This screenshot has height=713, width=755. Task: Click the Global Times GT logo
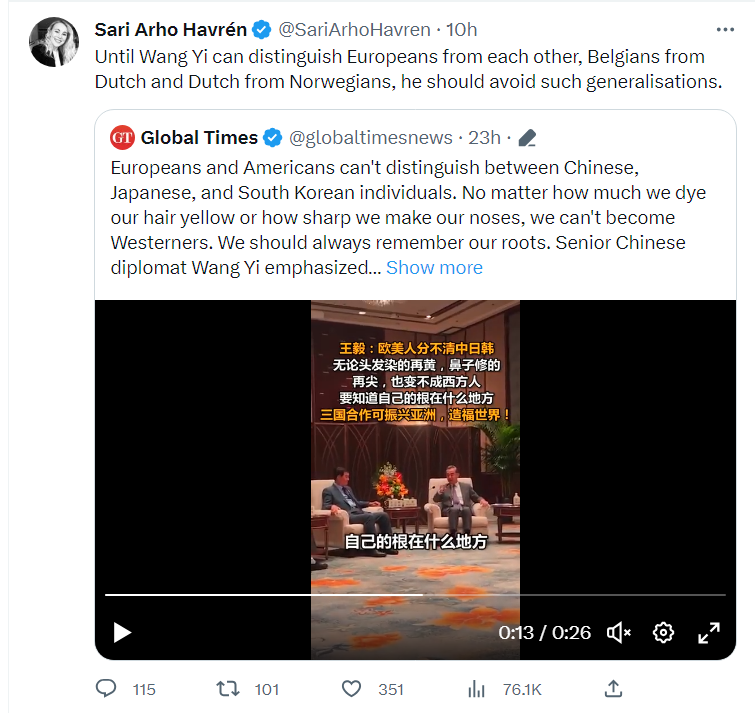click(x=122, y=137)
